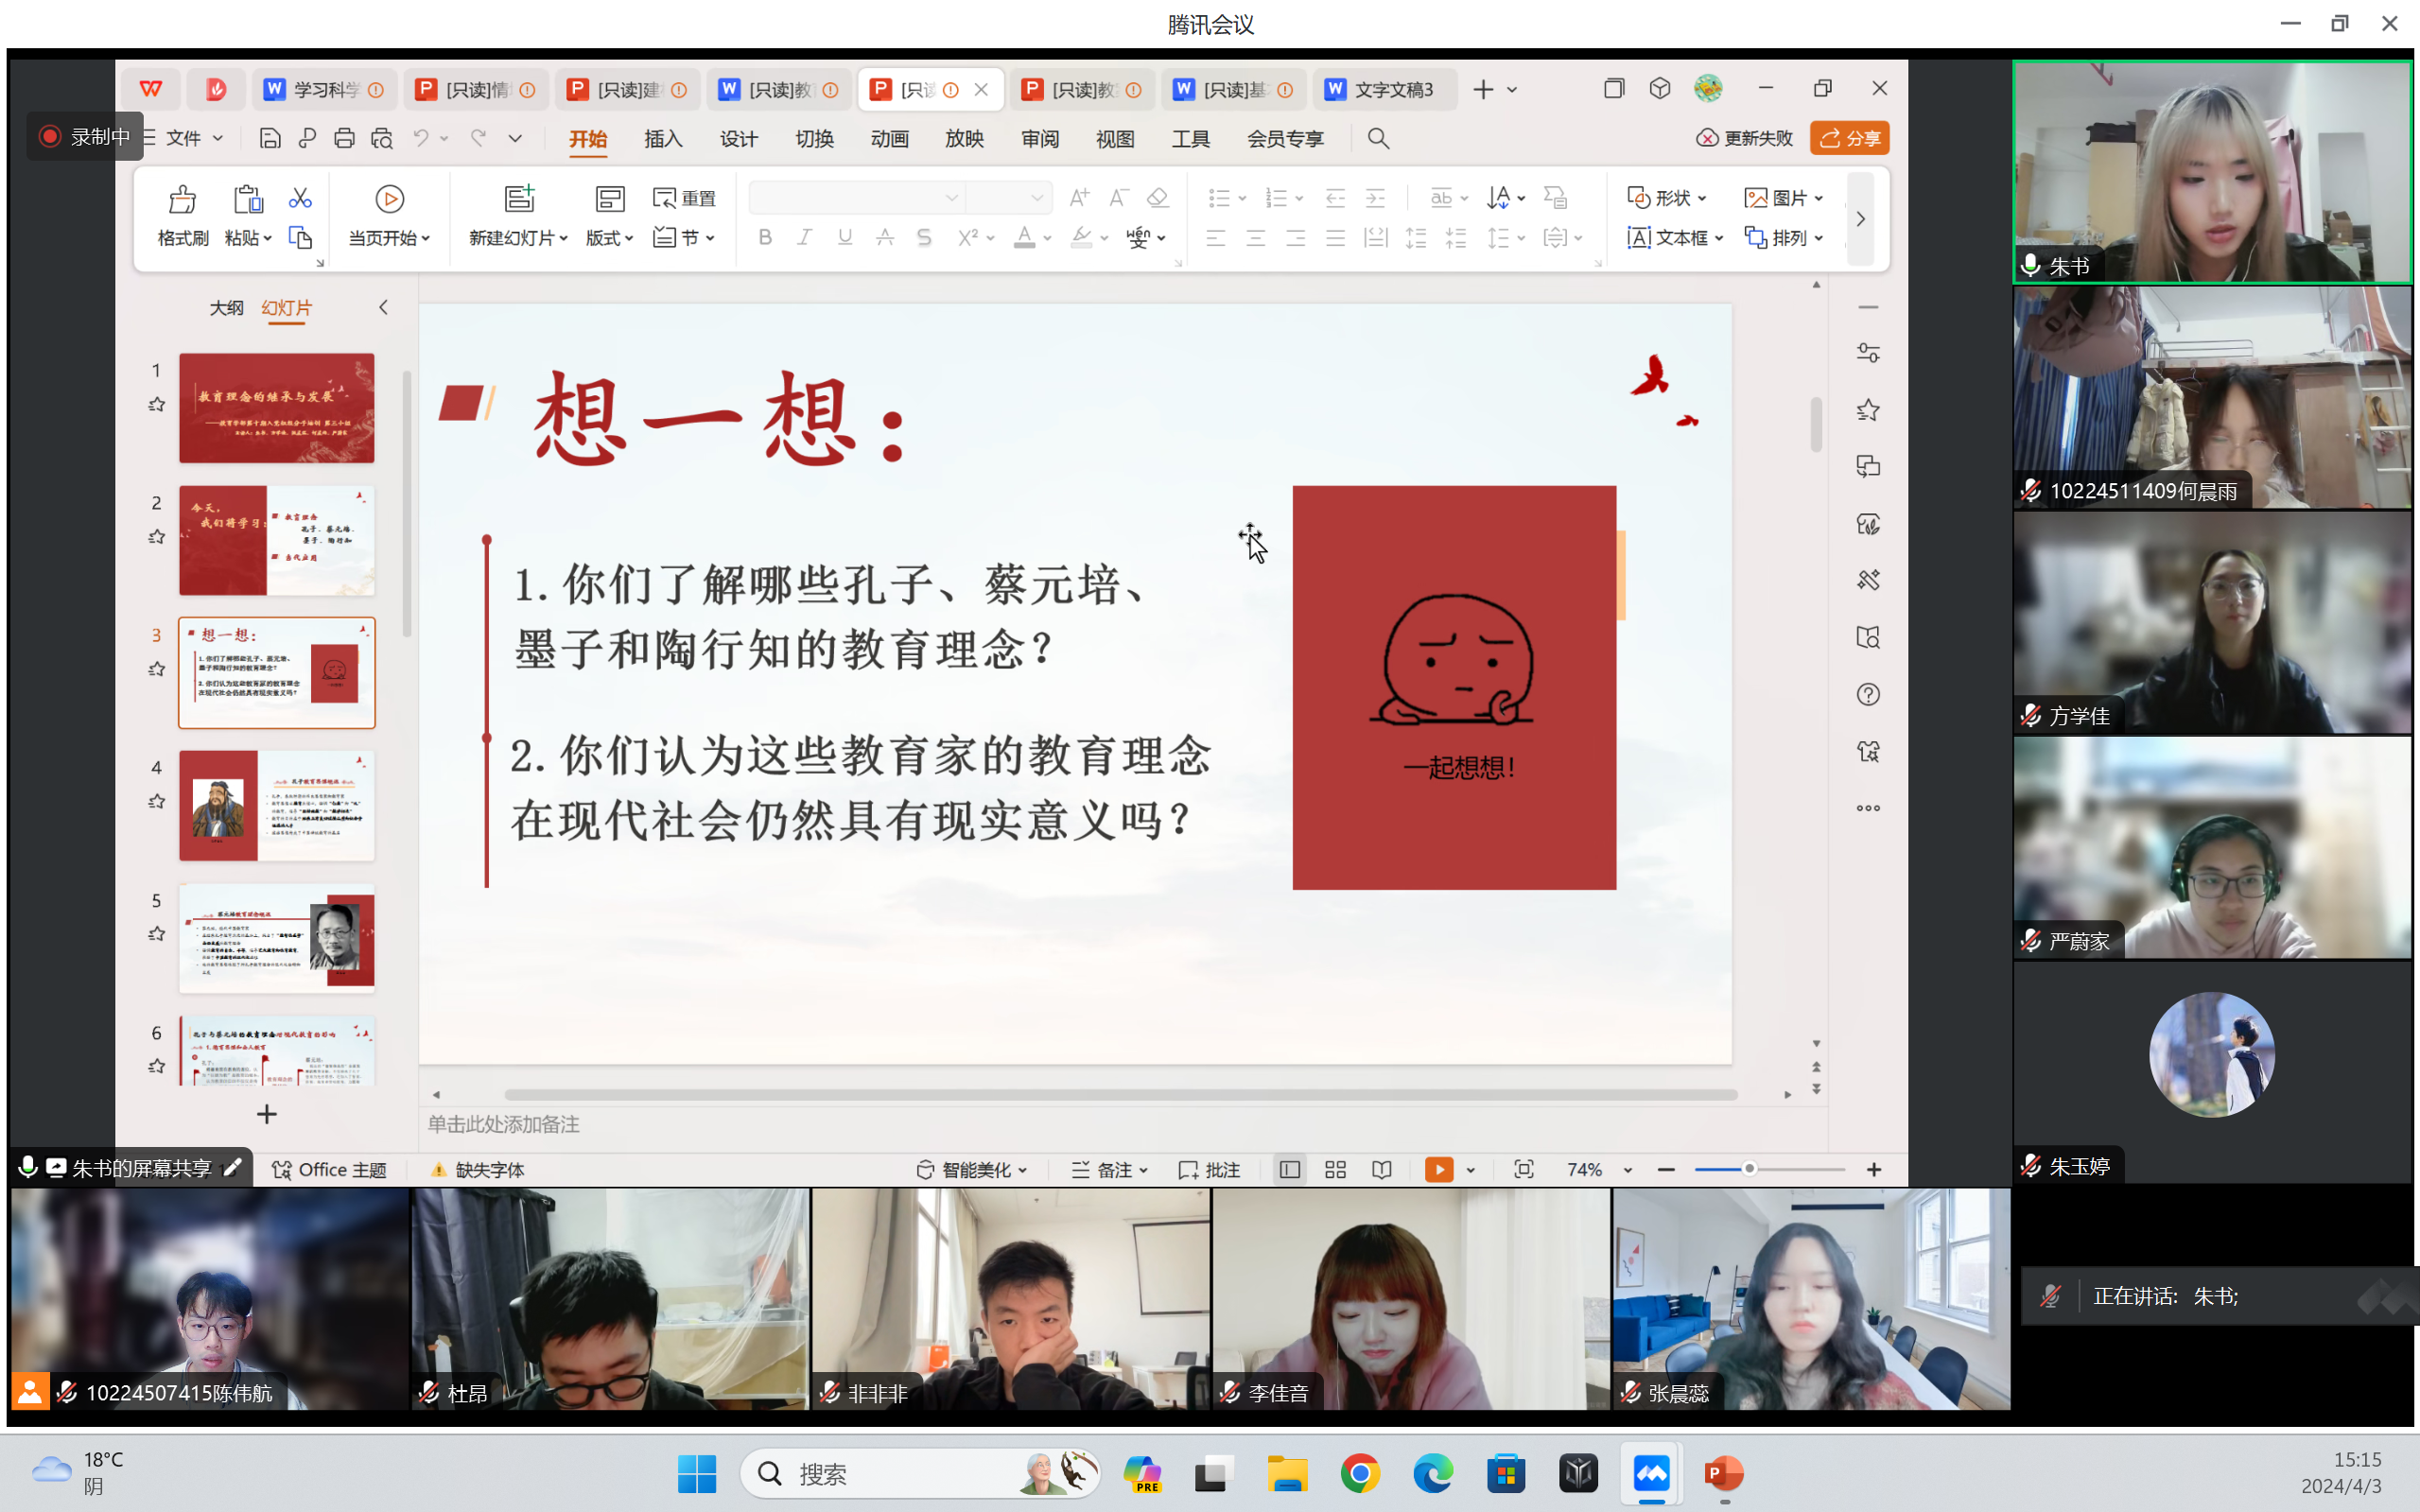Click the add new slide plus icon

(266, 1114)
